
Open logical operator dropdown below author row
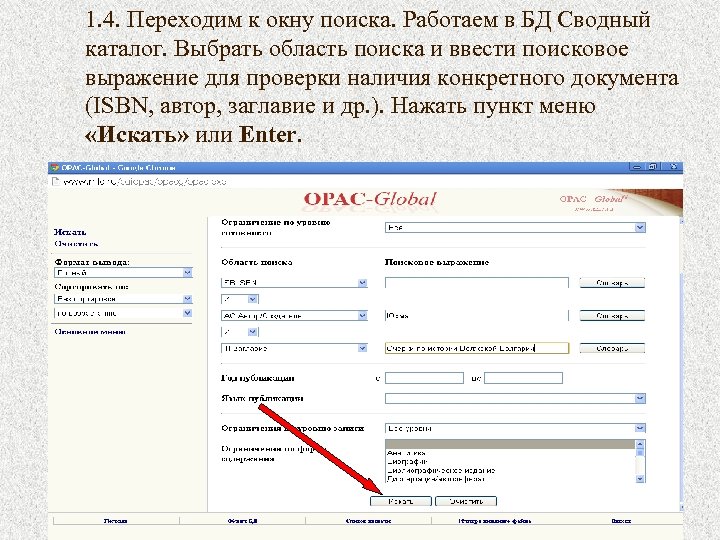point(240,332)
